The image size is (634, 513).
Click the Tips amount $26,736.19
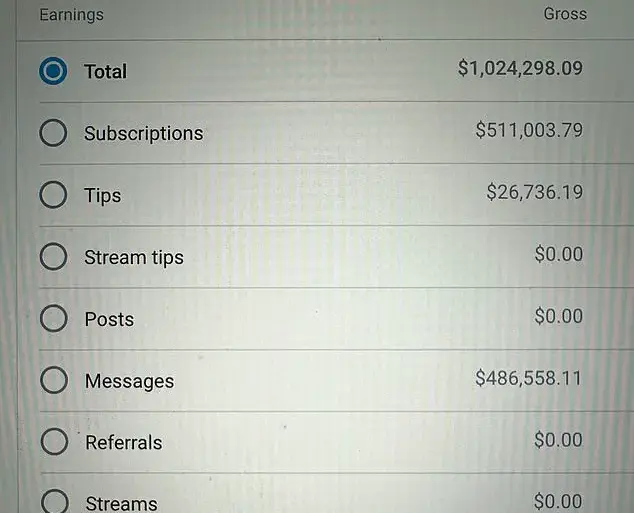coord(534,192)
